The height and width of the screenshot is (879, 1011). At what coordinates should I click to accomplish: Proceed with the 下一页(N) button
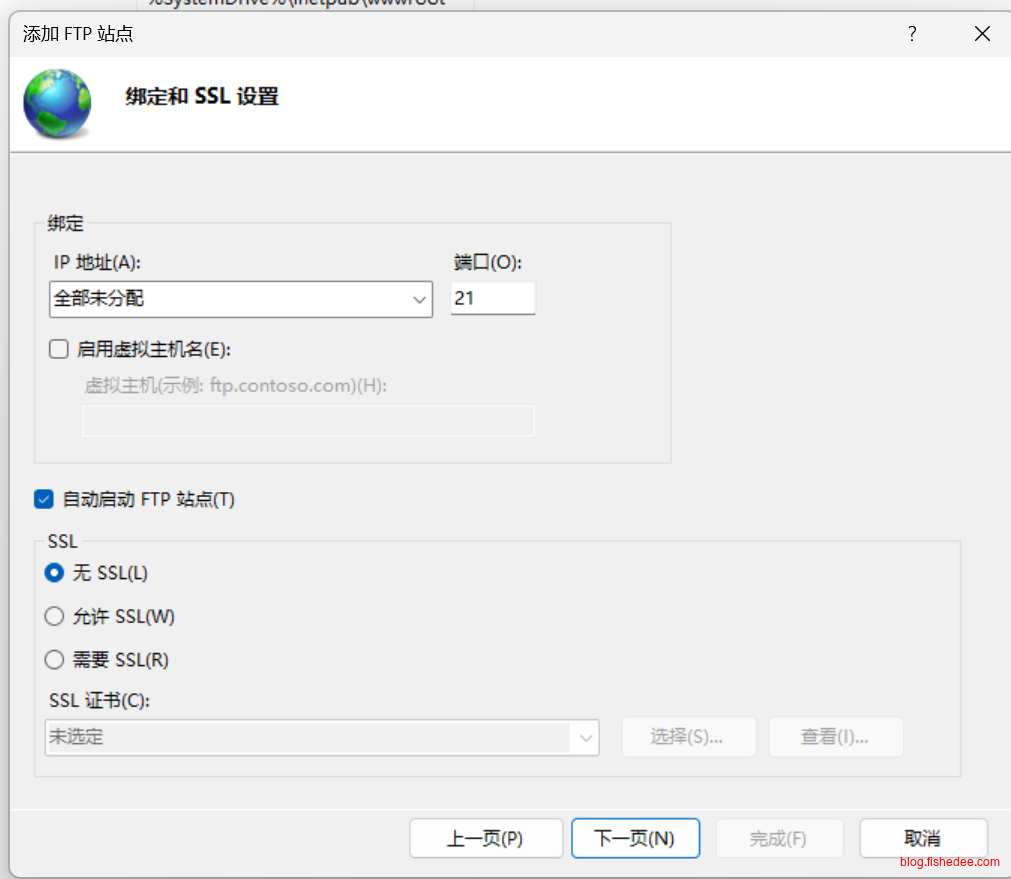tap(635, 838)
